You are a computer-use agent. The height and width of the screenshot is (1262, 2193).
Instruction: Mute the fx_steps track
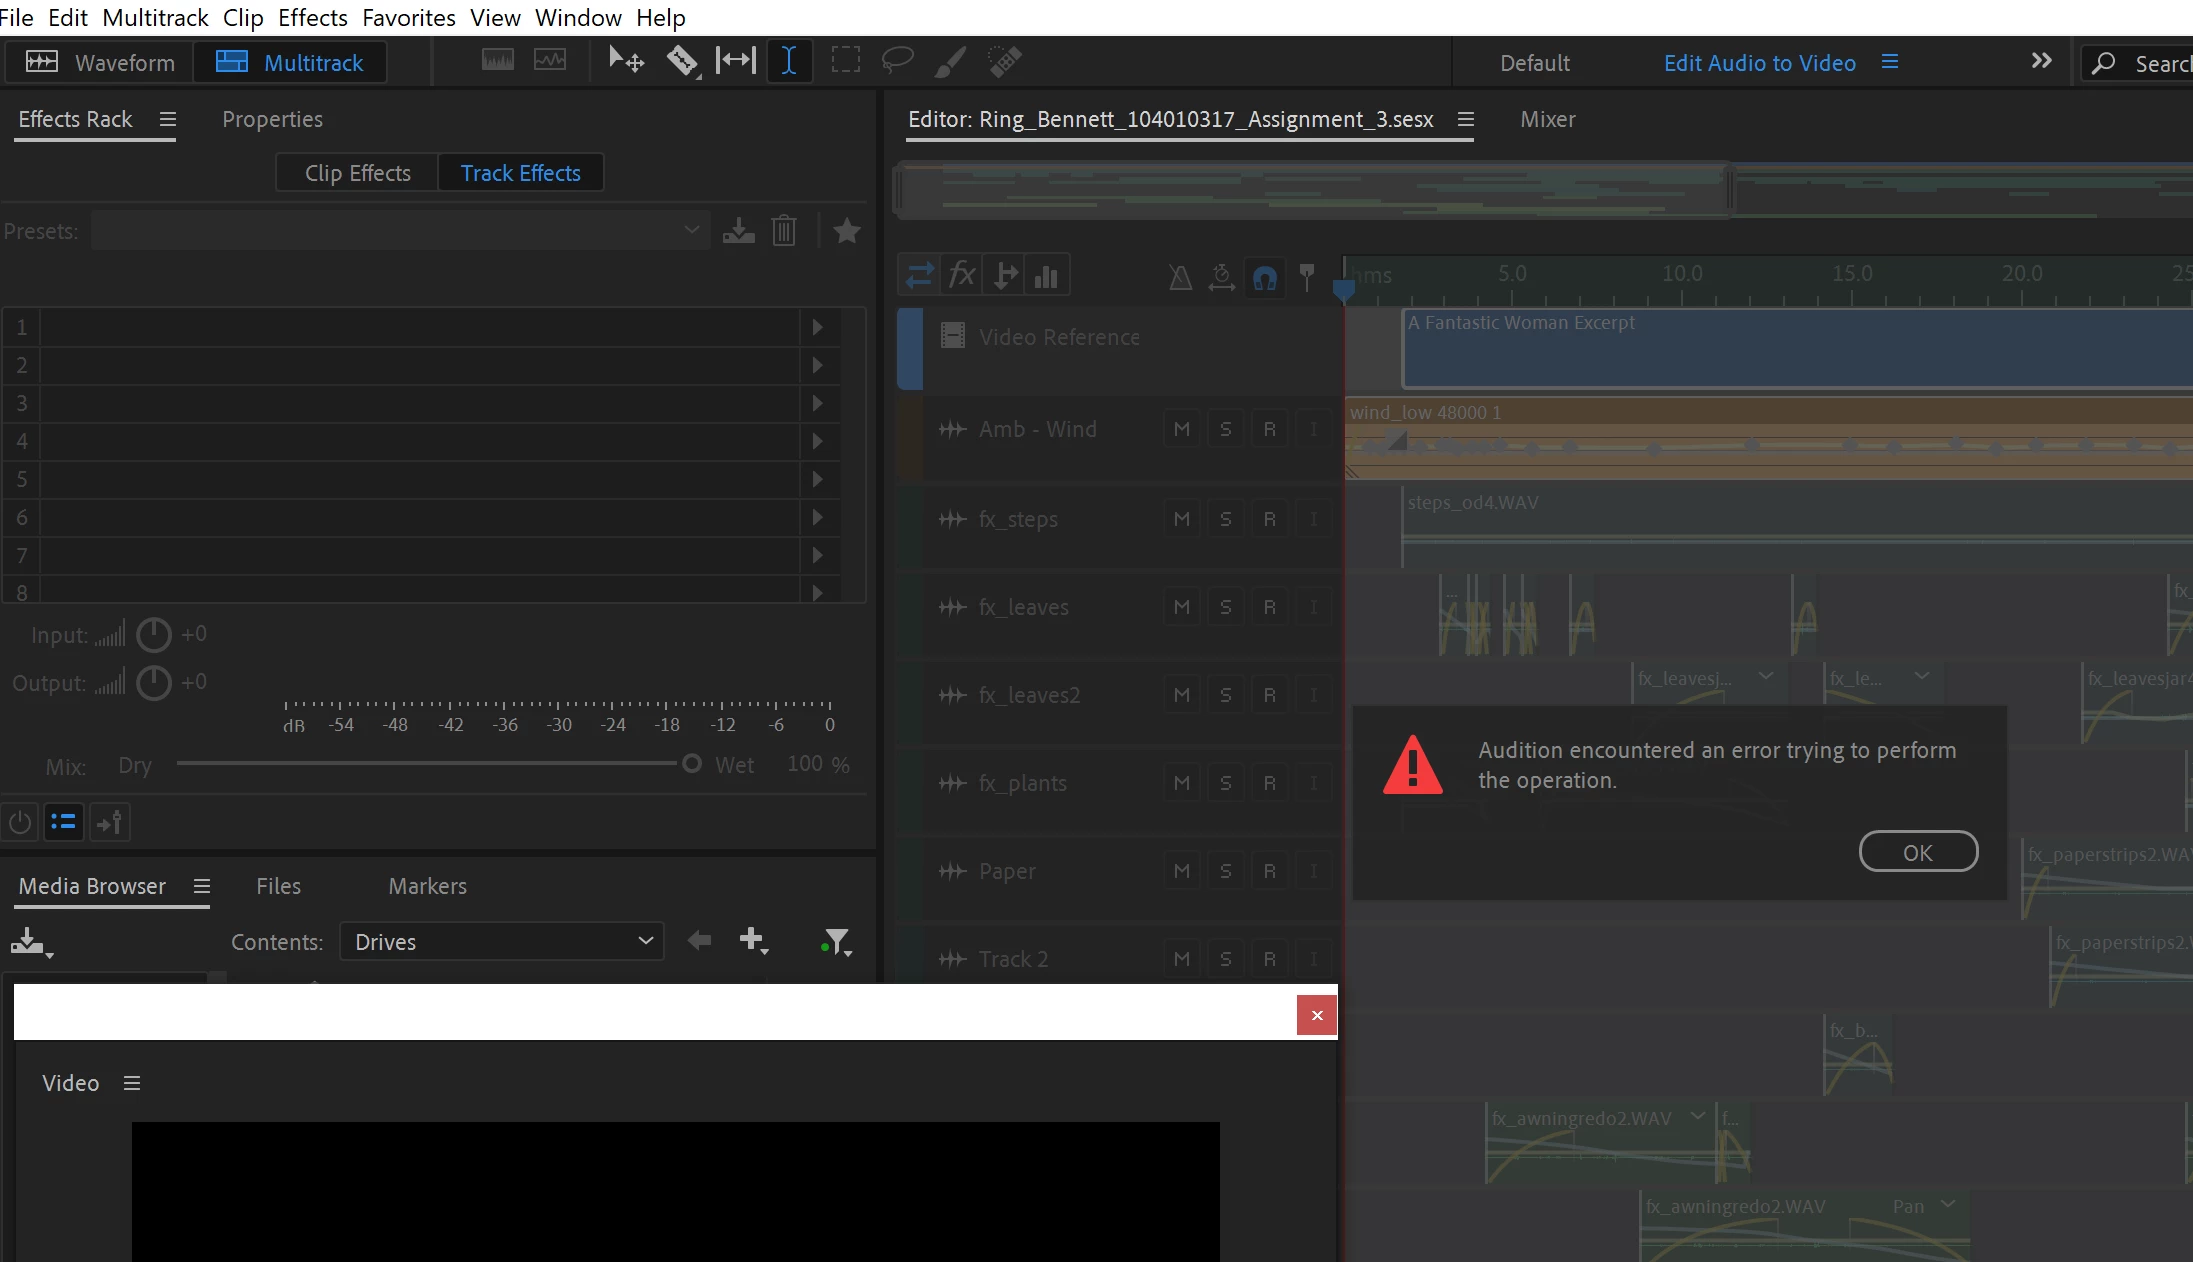point(1182,519)
